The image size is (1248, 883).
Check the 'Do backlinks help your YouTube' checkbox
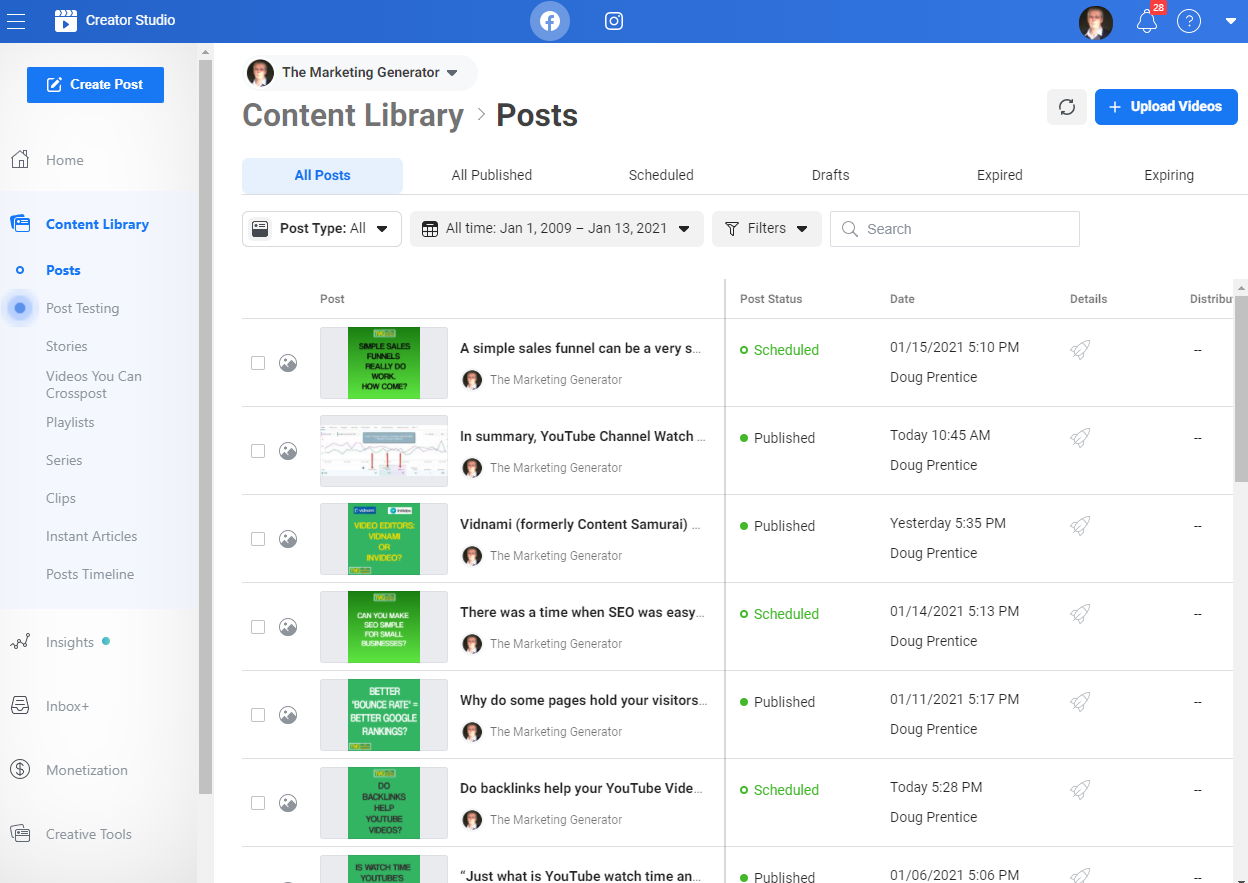pyautogui.click(x=258, y=803)
